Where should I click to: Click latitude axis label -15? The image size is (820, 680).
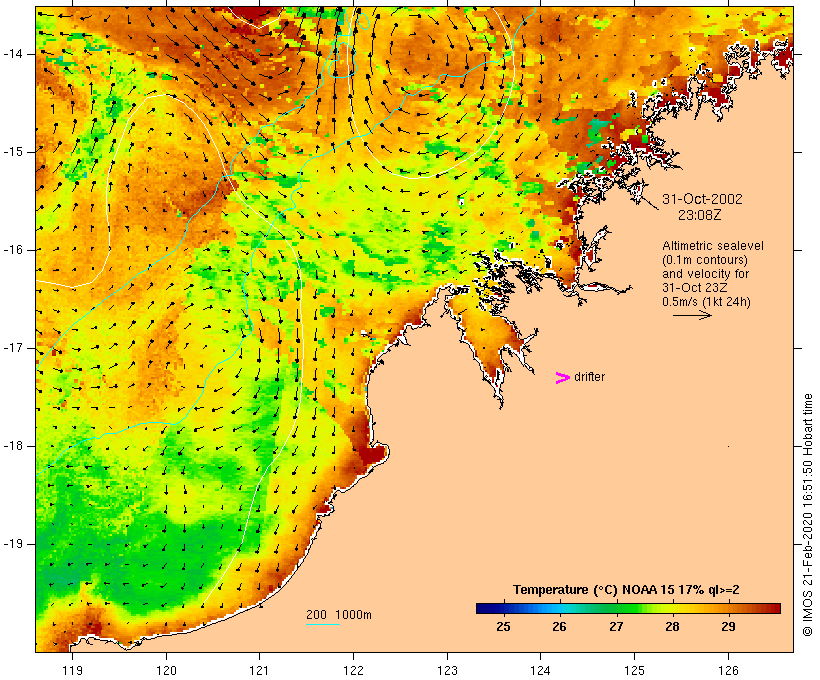tap(12, 152)
